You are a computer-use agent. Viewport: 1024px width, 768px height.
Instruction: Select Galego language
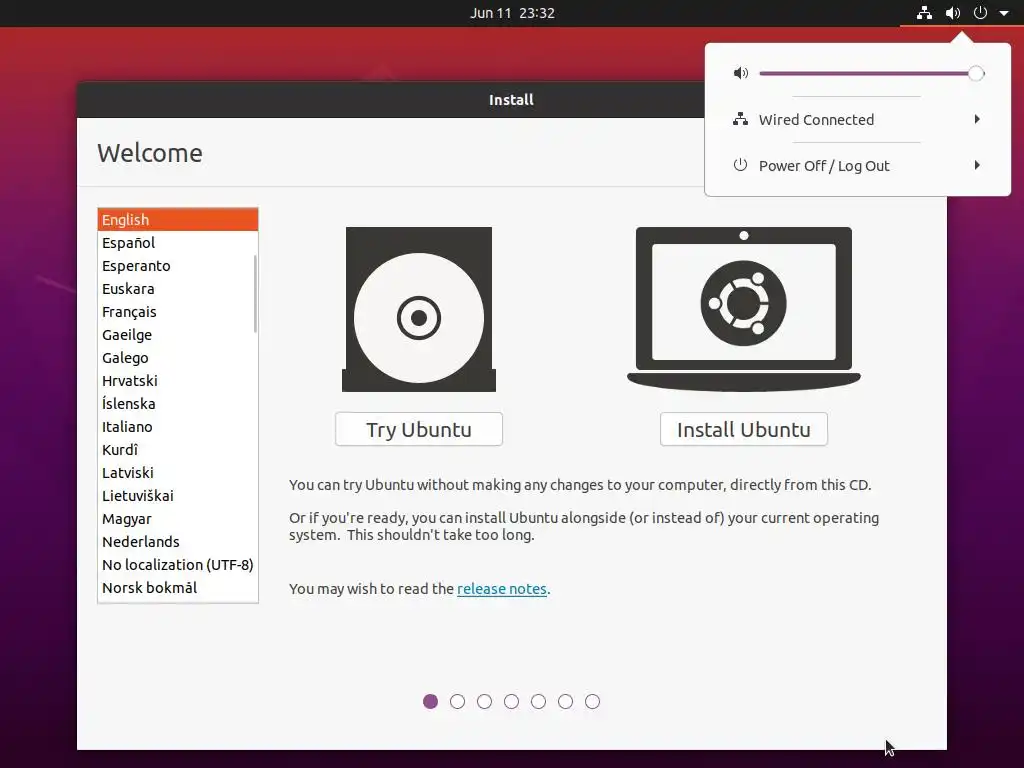pos(176,358)
